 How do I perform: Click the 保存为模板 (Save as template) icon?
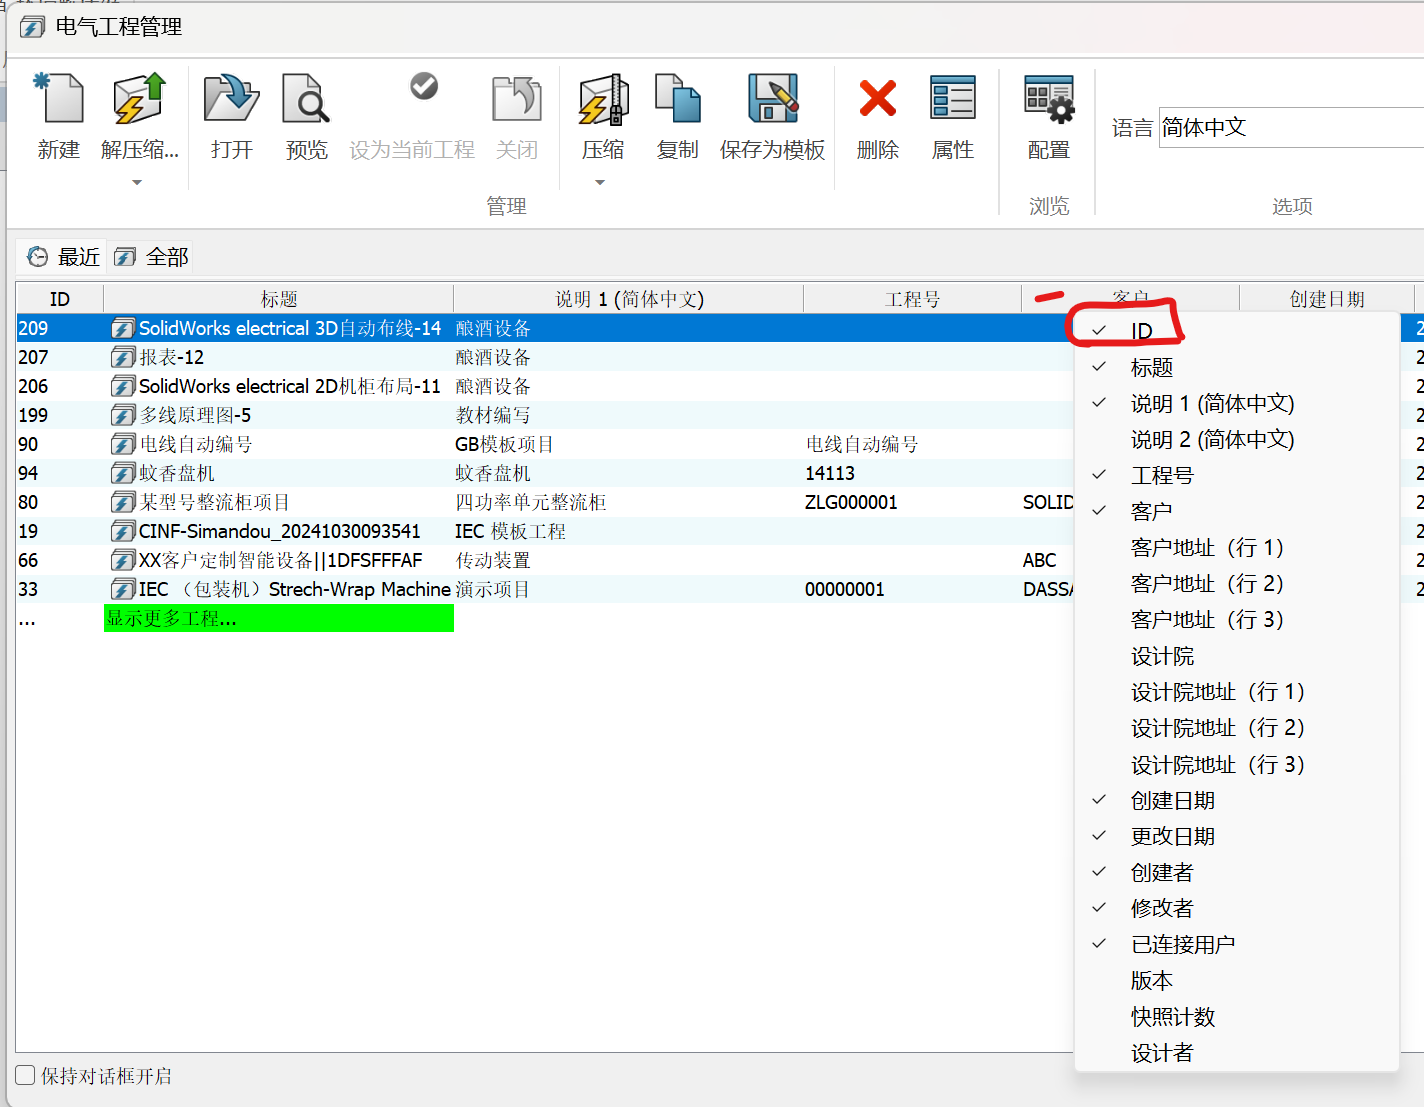click(x=772, y=101)
